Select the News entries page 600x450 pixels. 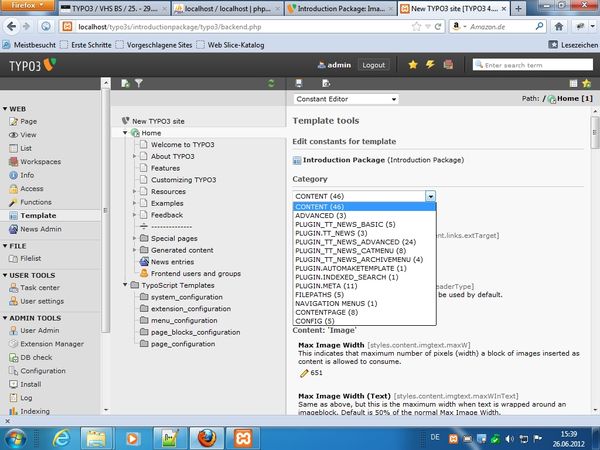coord(172,262)
